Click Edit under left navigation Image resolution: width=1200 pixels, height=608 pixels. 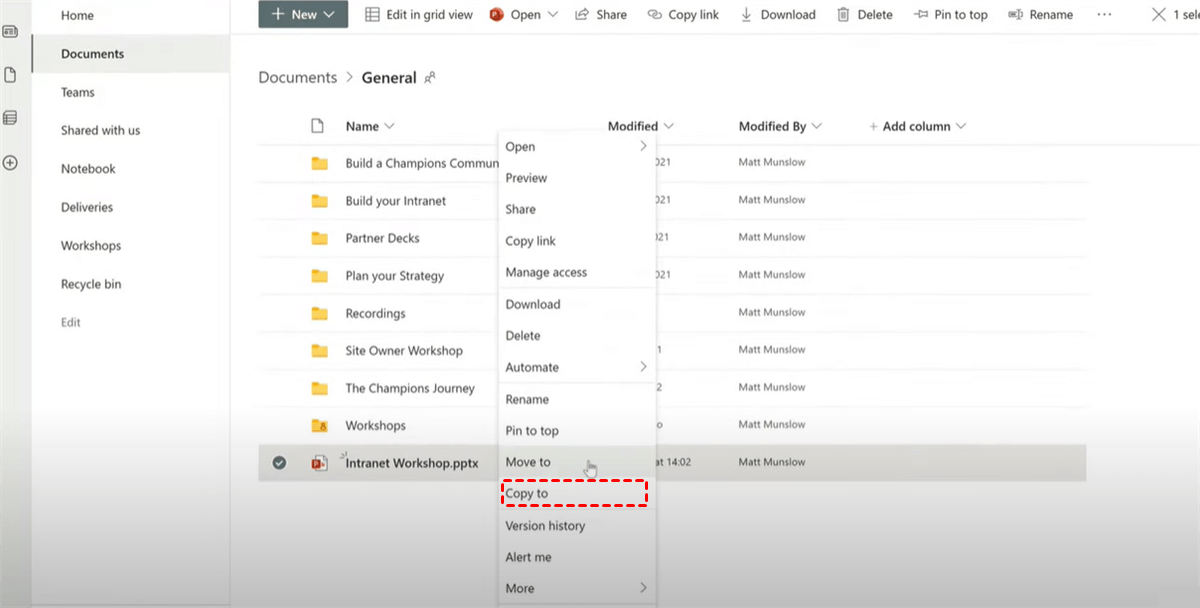(x=71, y=322)
